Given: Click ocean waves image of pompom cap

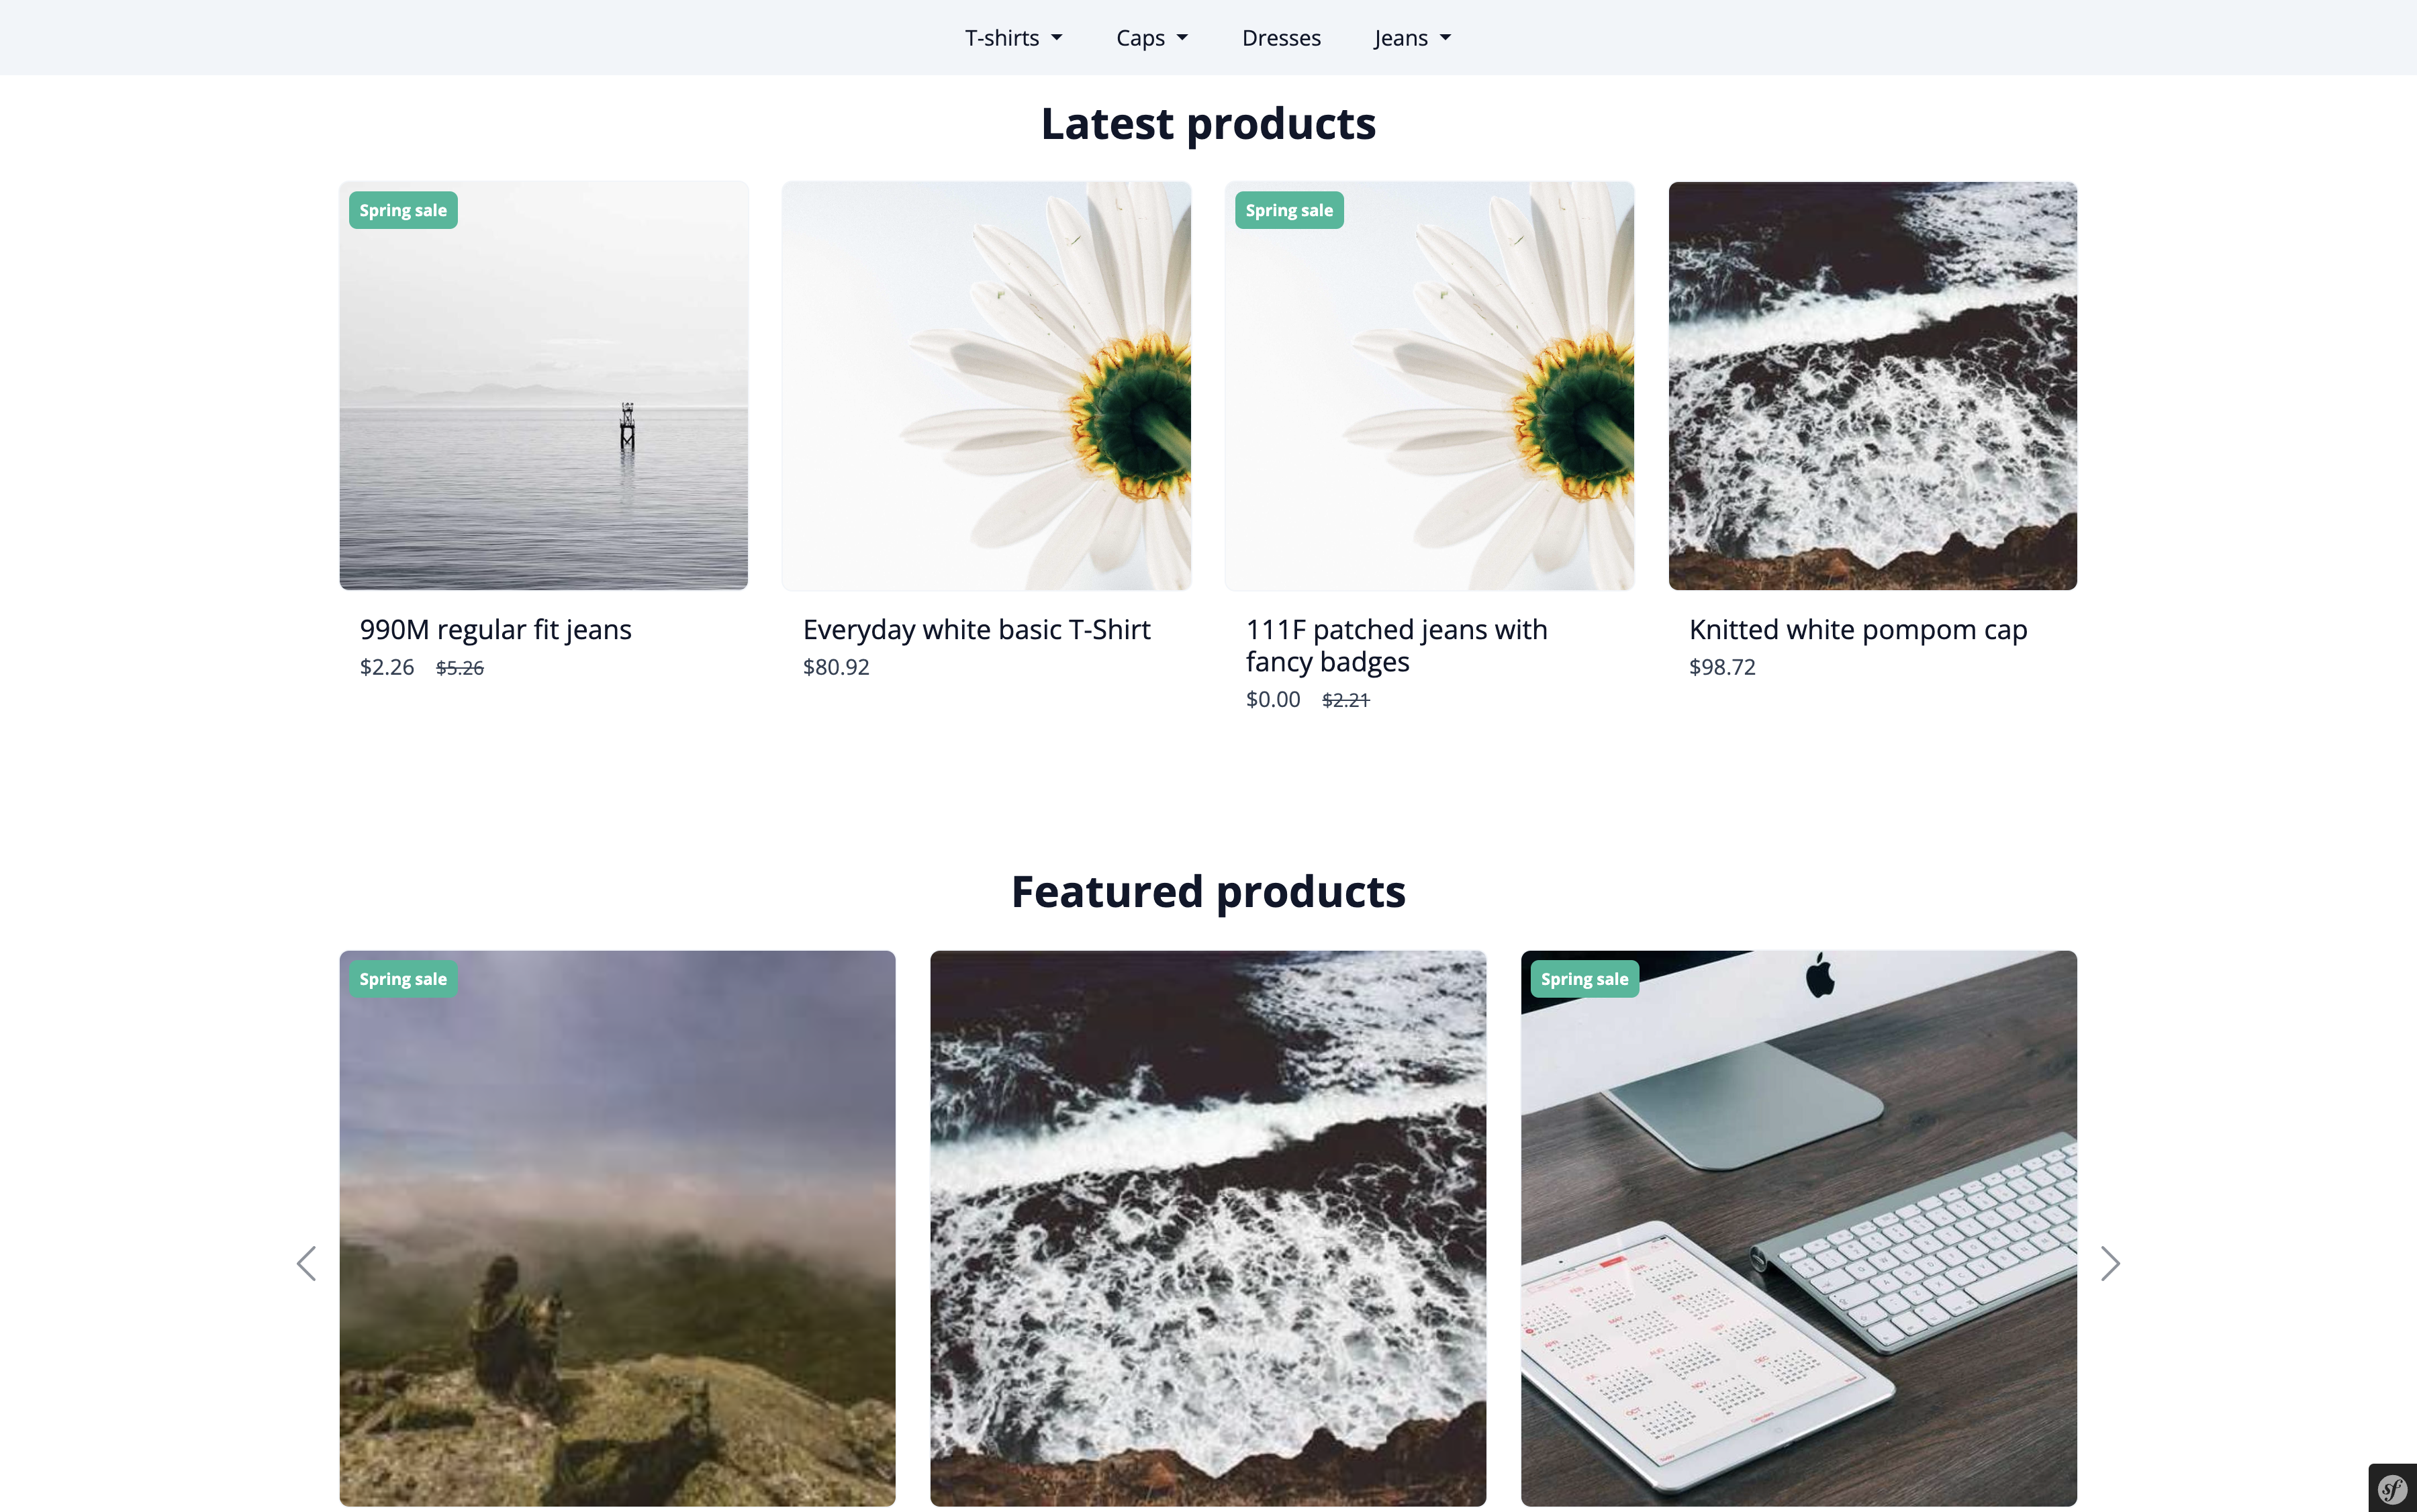Looking at the screenshot, I should [1872, 385].
